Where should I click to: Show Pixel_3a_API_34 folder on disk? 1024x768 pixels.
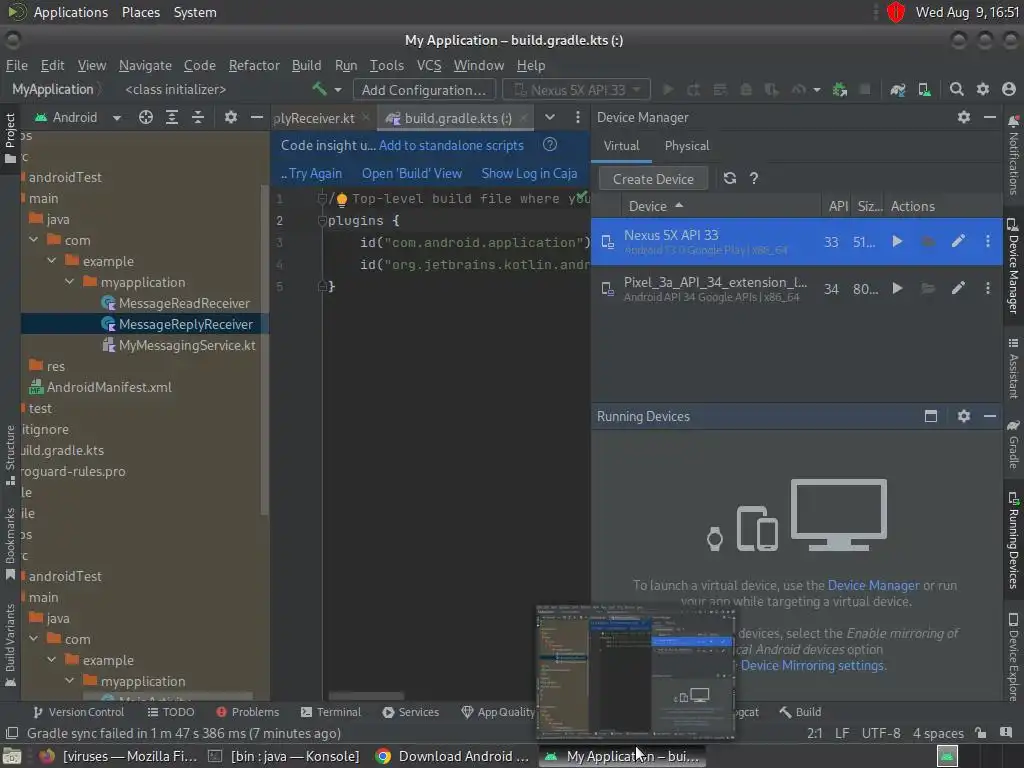928,288
